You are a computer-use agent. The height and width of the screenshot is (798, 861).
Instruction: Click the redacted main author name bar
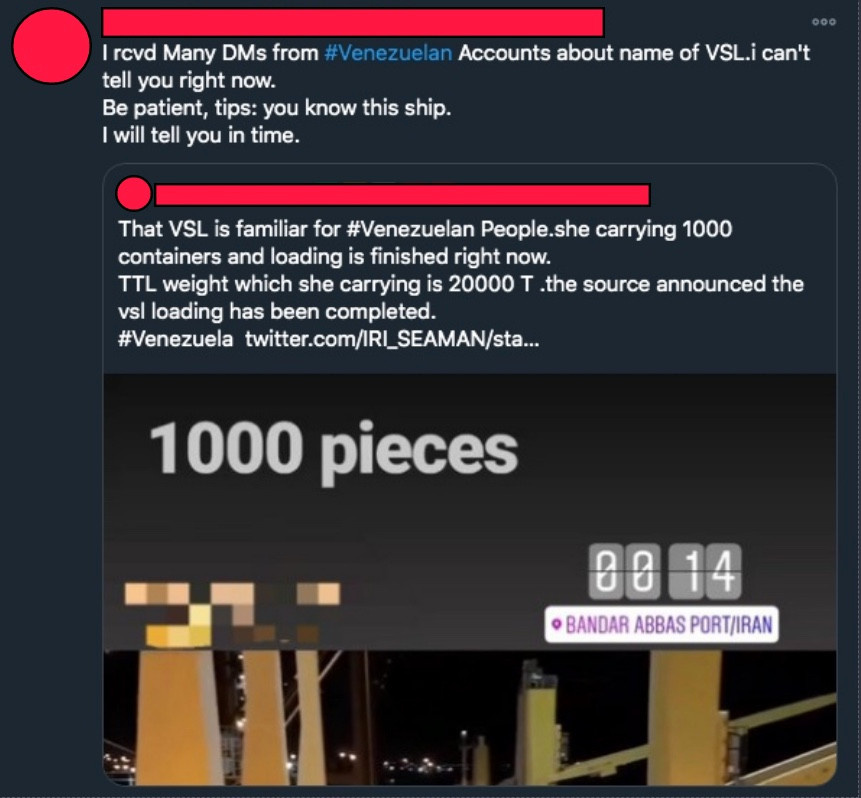pyautogui.click(x=353, y=23)
